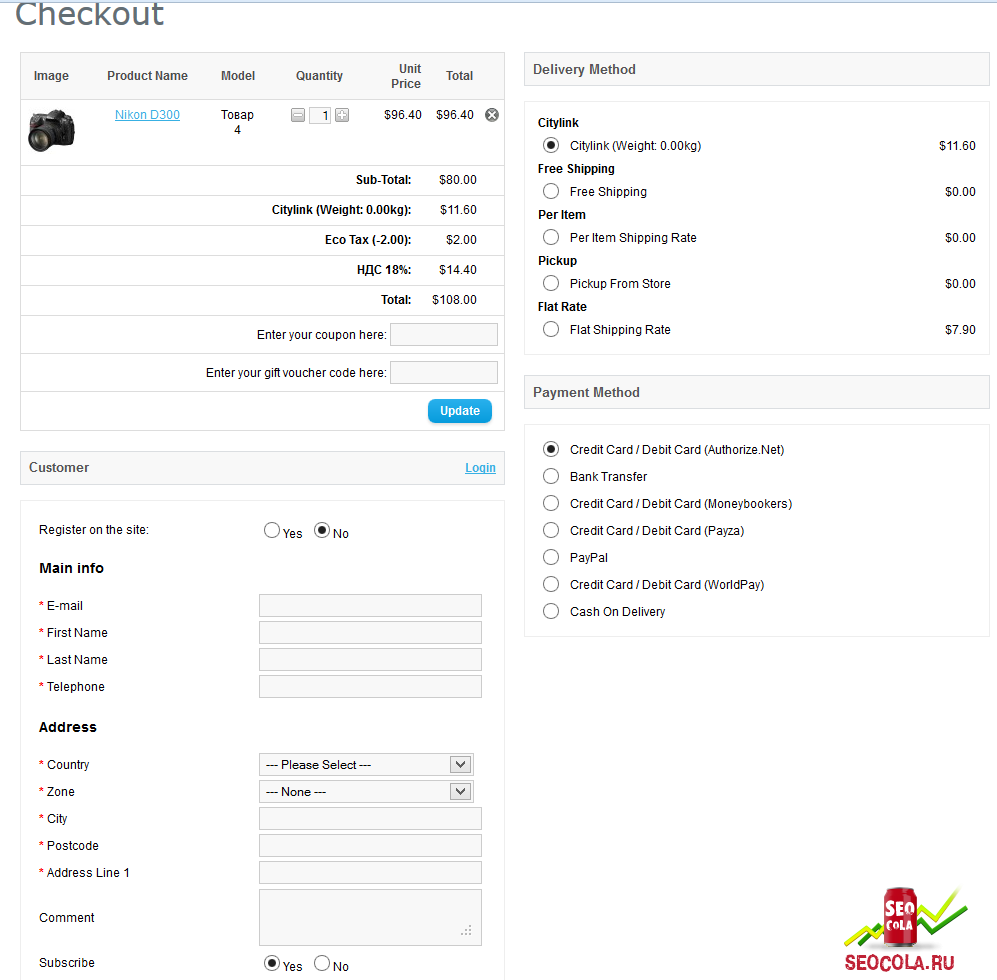Click the City input field
The image size is (997, 980).
[x=370, y=818]
